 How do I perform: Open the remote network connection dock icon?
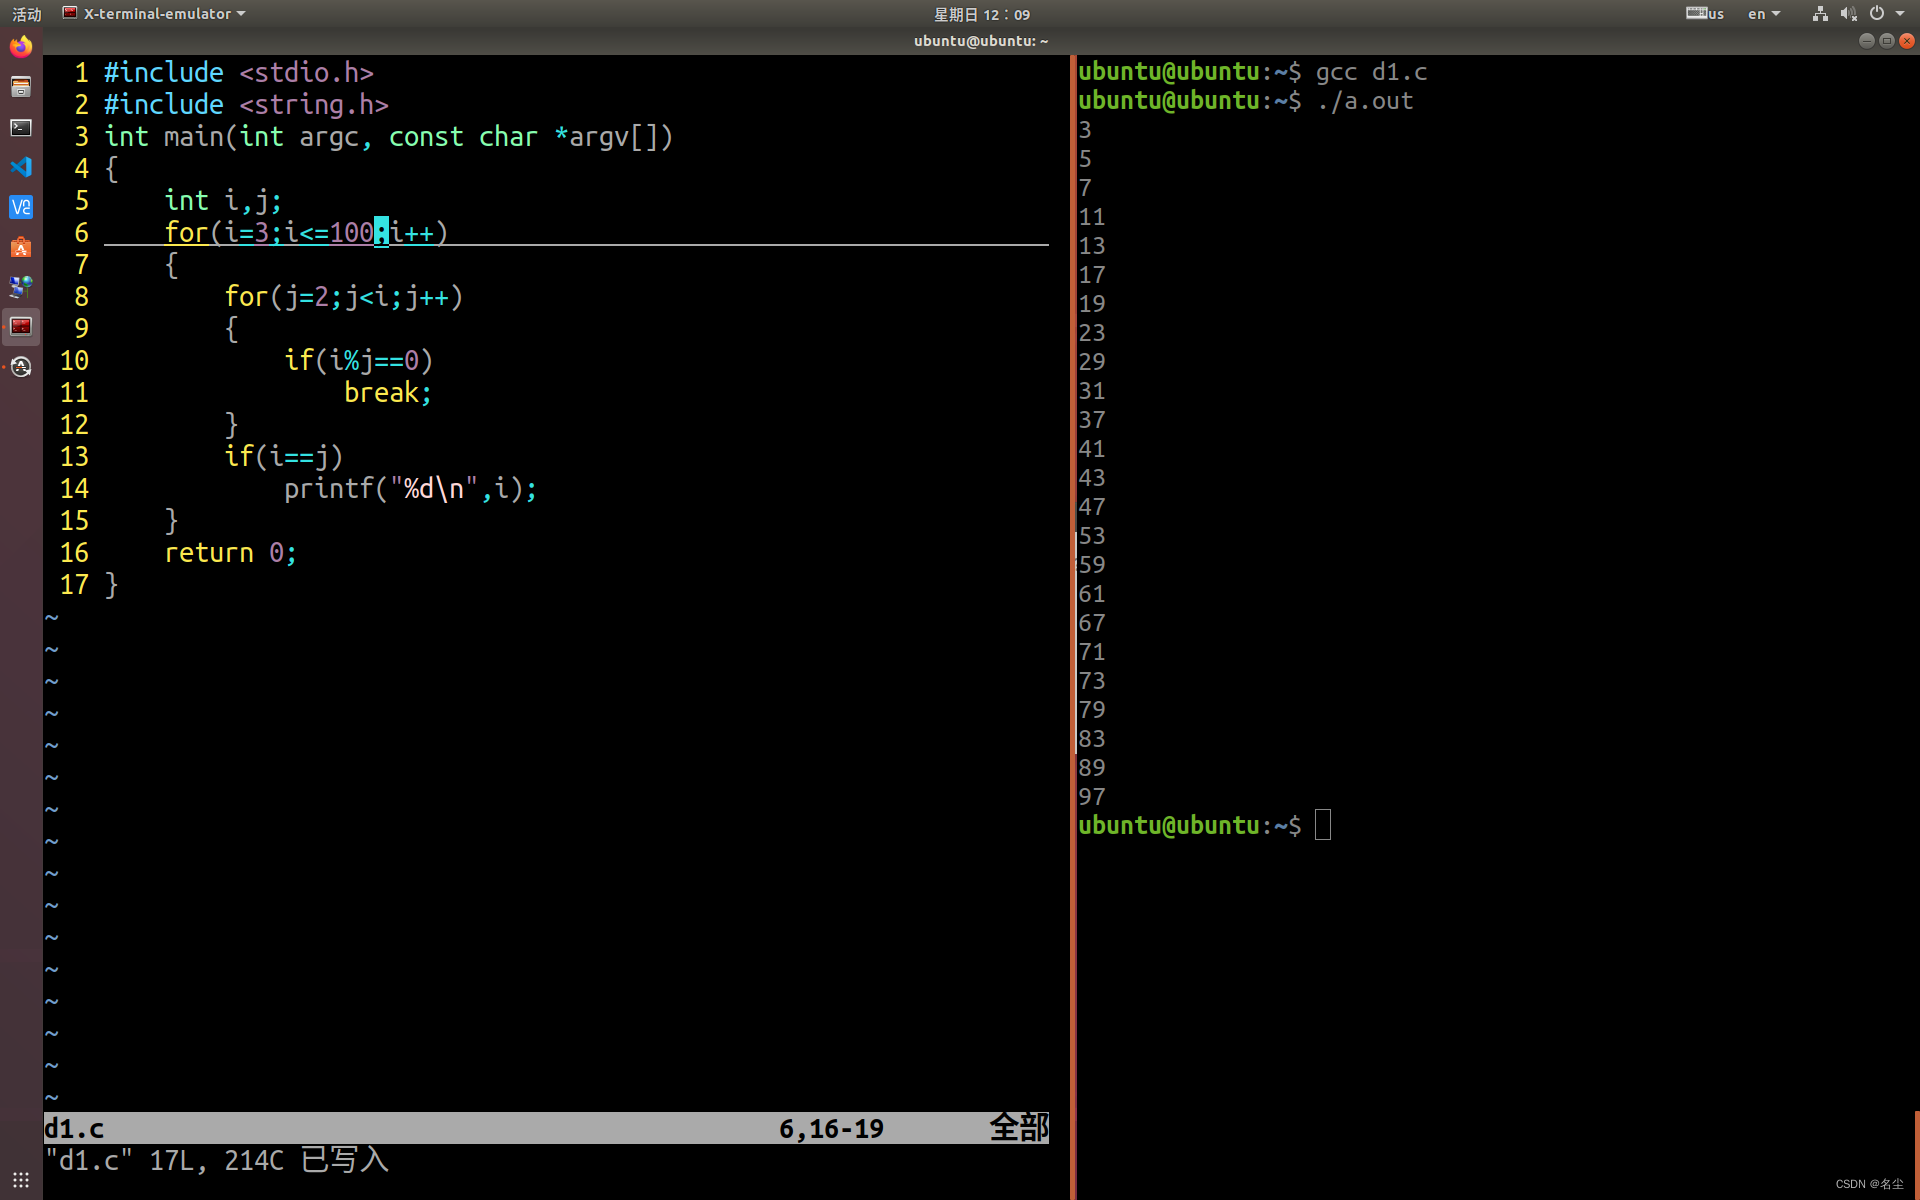21,287
